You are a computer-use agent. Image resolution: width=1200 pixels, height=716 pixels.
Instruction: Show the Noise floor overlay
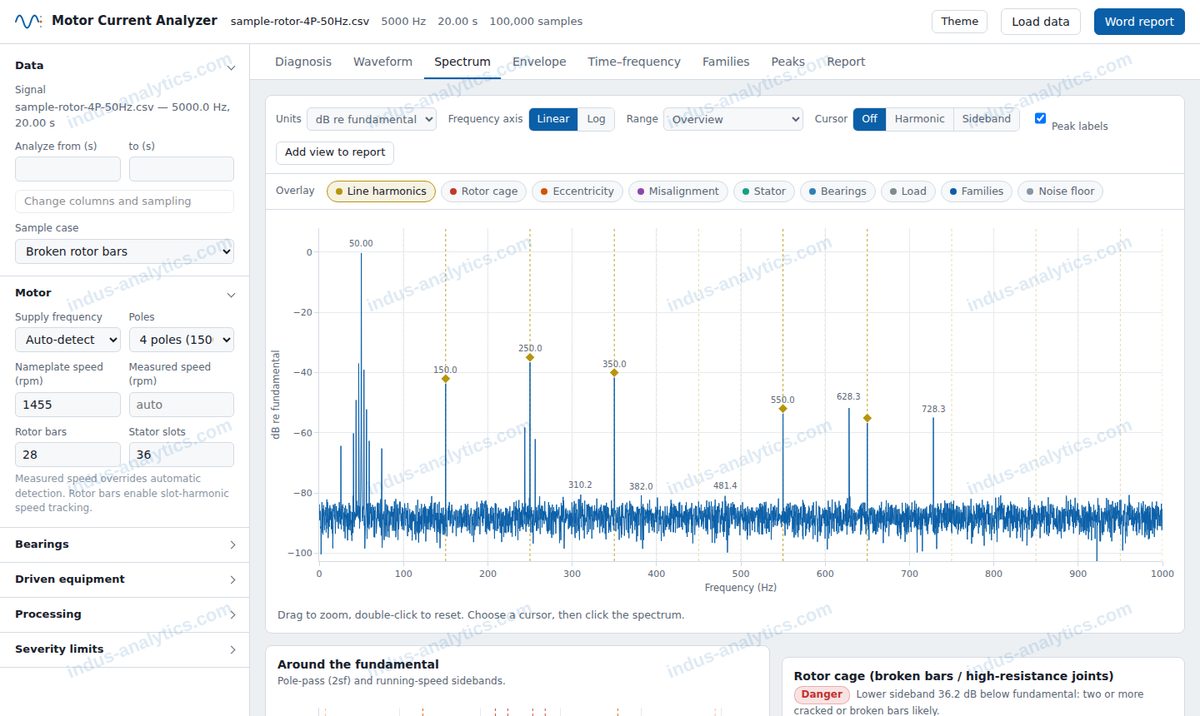(x=1060, y=191)
